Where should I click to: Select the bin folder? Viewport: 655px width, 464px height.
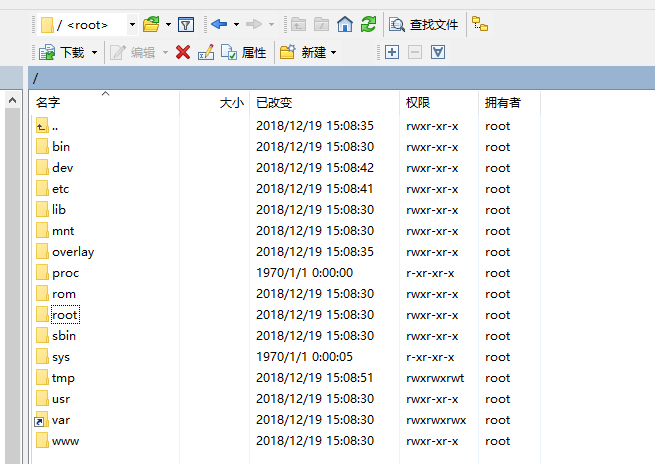53,147
